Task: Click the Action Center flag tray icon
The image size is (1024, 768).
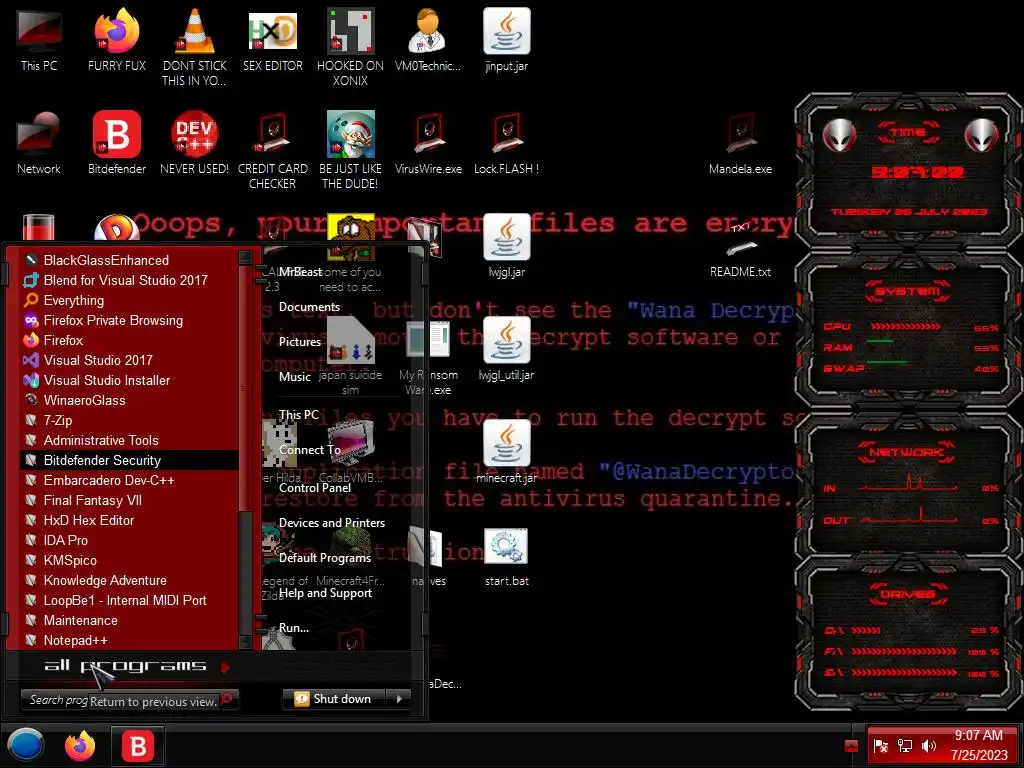Action: [x=880, y=746]
